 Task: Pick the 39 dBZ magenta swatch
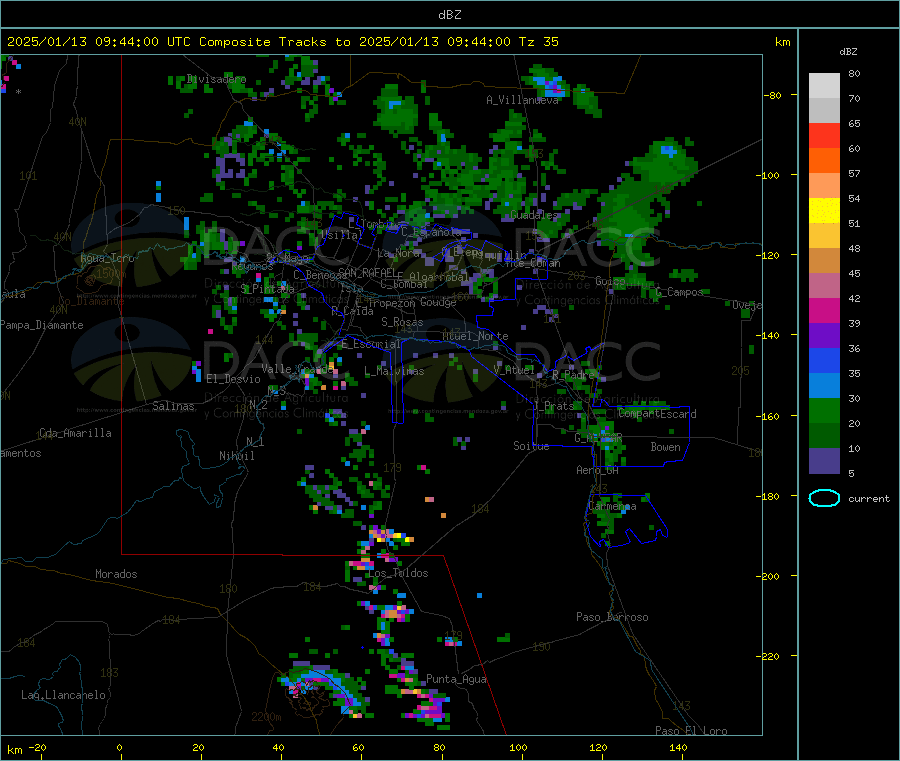click(824, 311)
